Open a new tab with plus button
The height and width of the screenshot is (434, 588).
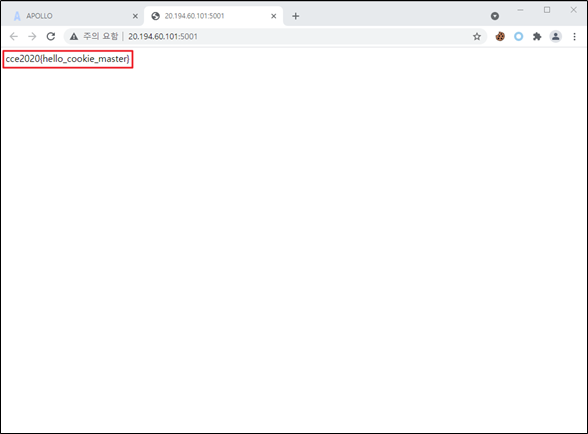[x=296, y=16]
